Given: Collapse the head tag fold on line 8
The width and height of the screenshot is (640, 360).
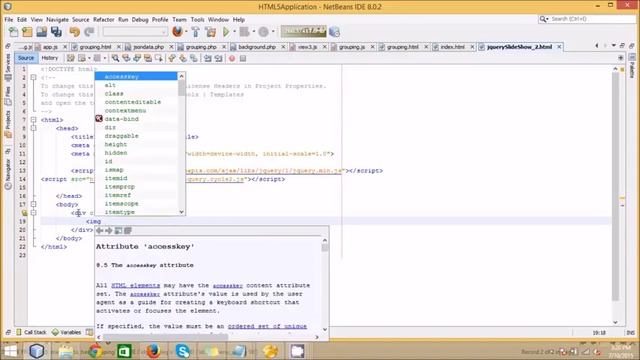Looking at the screenshot, I should (33, 128).
